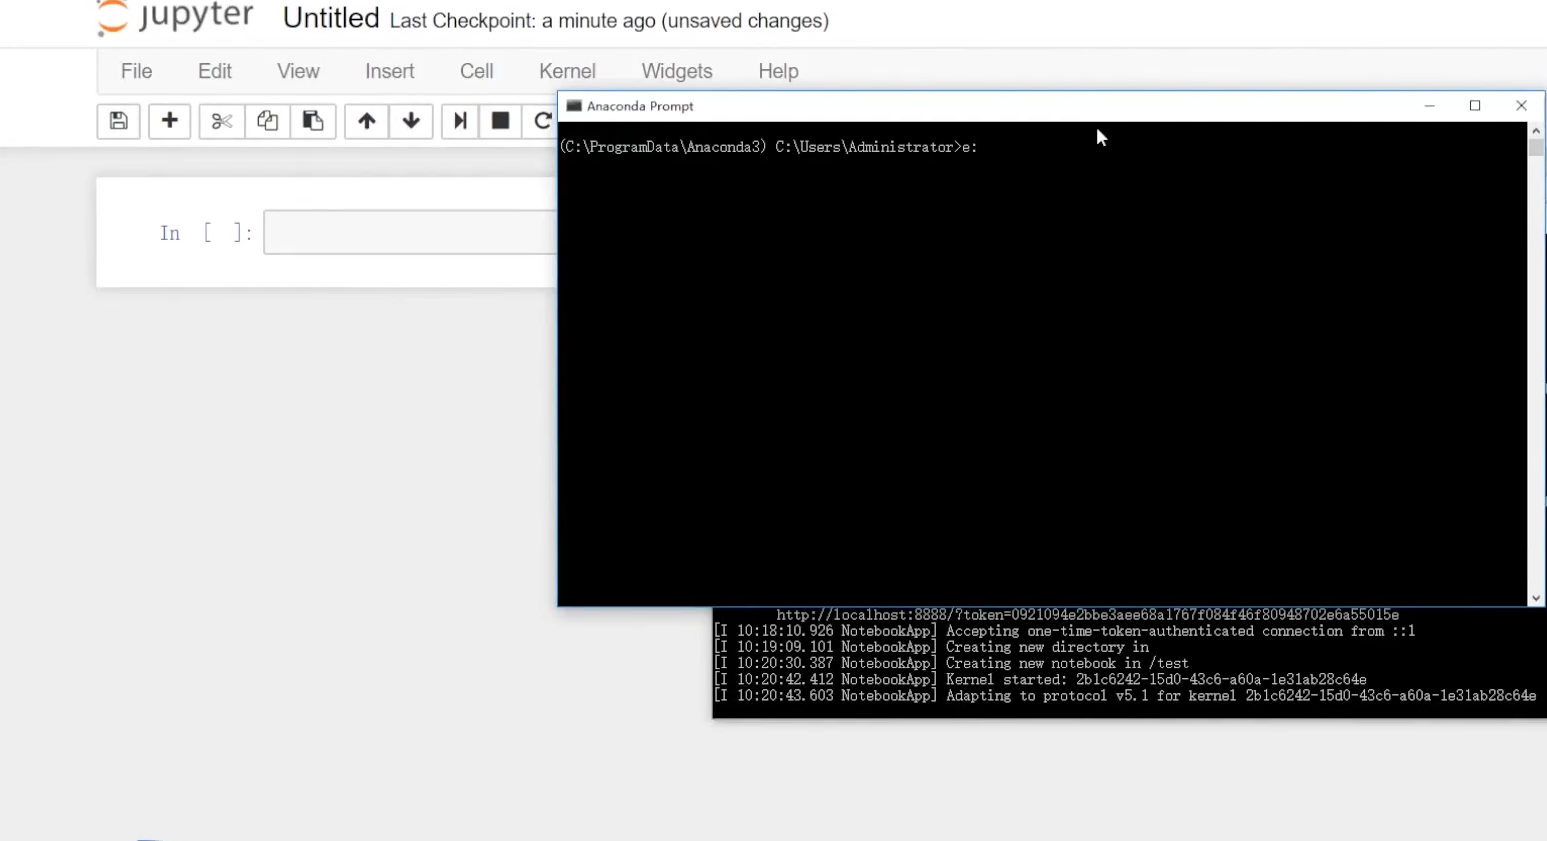
Task: Click the Anaconda Prompt title bar icon
Action: (x=574, y=106)
